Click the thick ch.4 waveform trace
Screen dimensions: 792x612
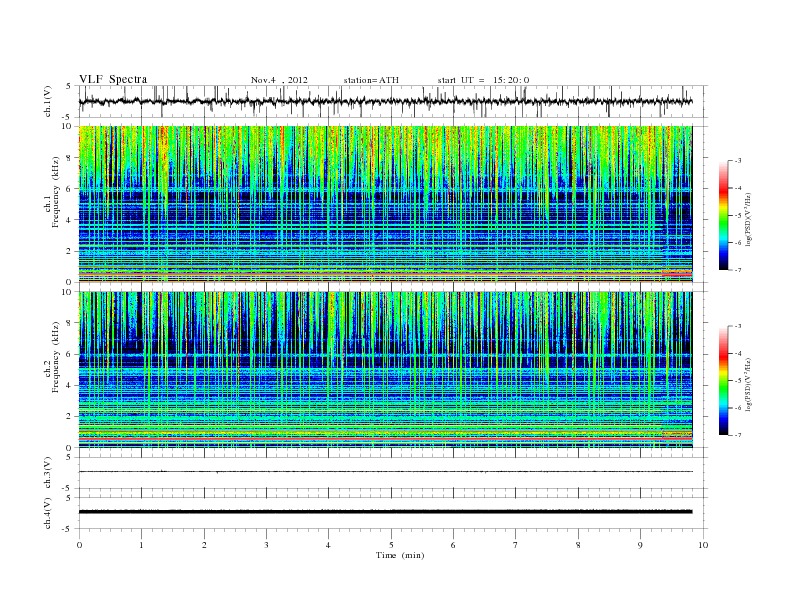[385, 512]
